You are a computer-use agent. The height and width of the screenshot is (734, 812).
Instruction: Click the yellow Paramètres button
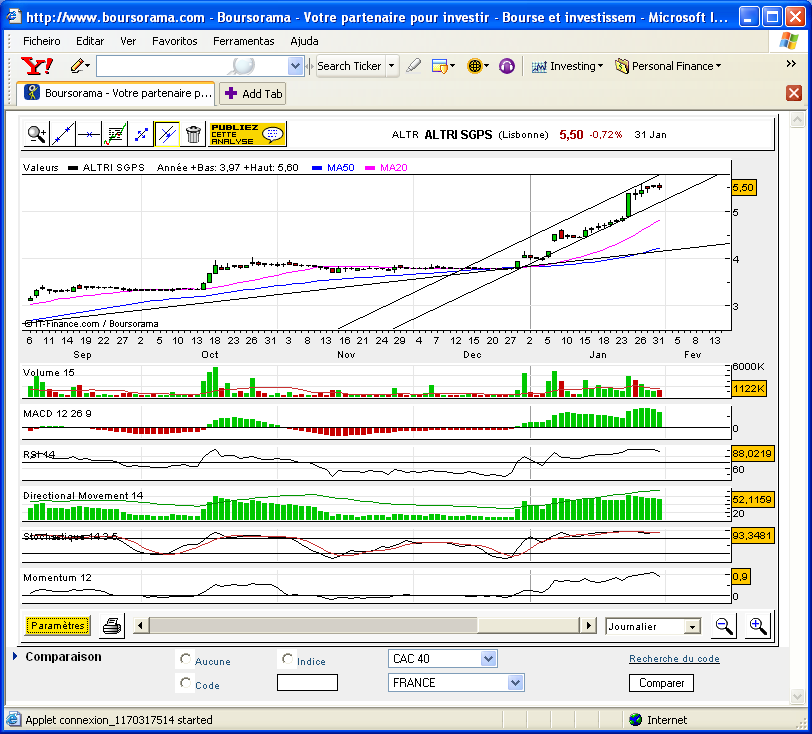(x=57, y=626)
